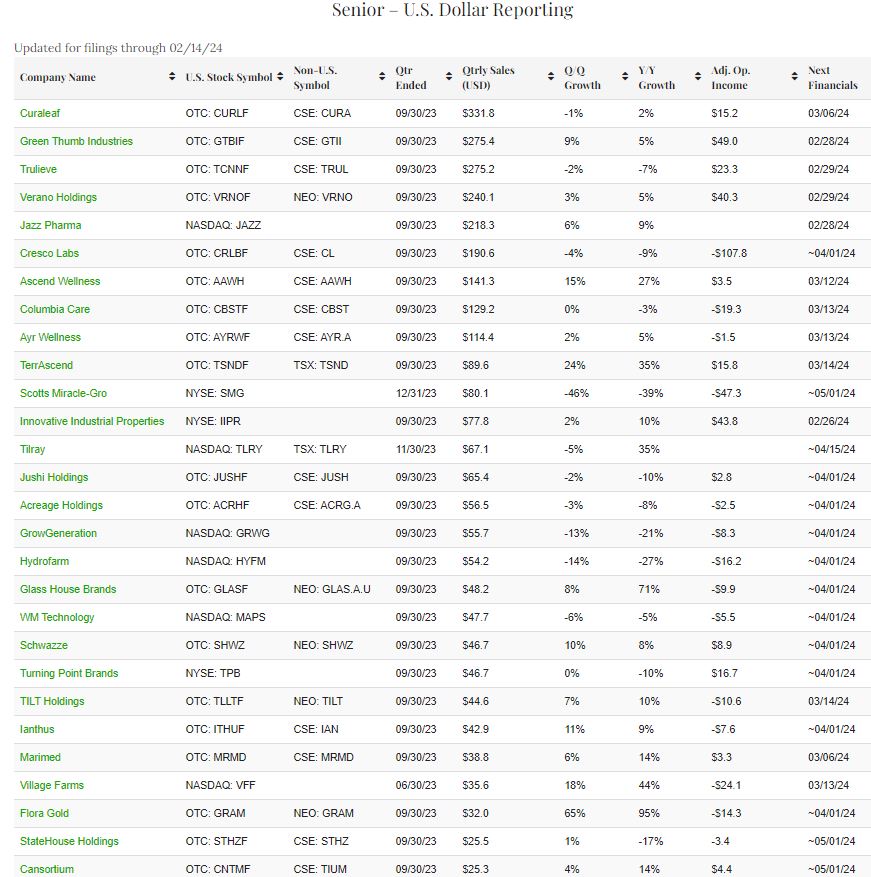Click the Scotts Miracle-Gro company link

tap(63, 393)
